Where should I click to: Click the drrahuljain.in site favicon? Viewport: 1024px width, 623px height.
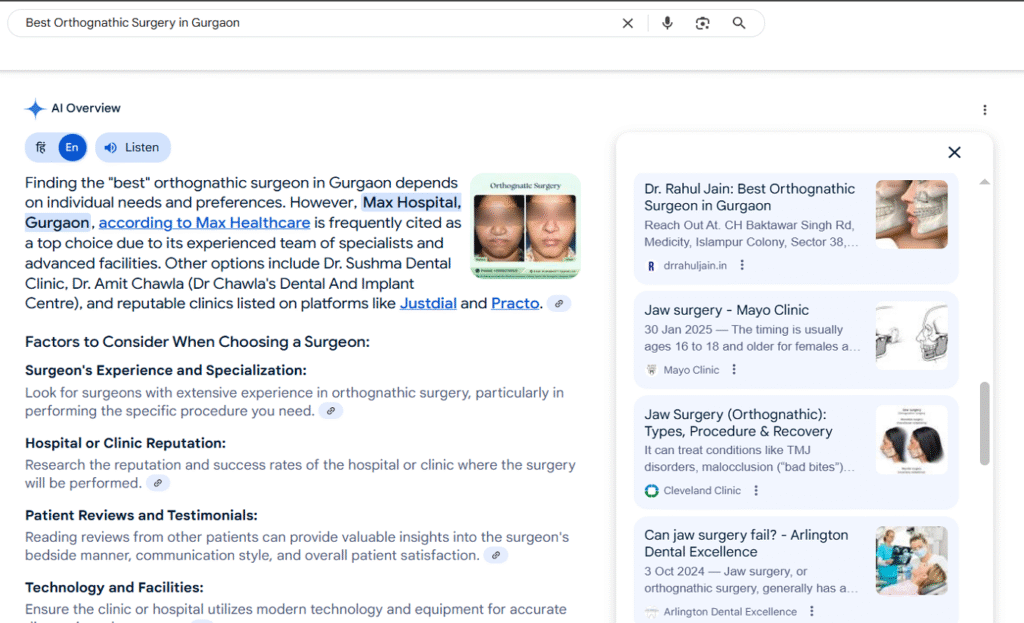click(651, 266)
